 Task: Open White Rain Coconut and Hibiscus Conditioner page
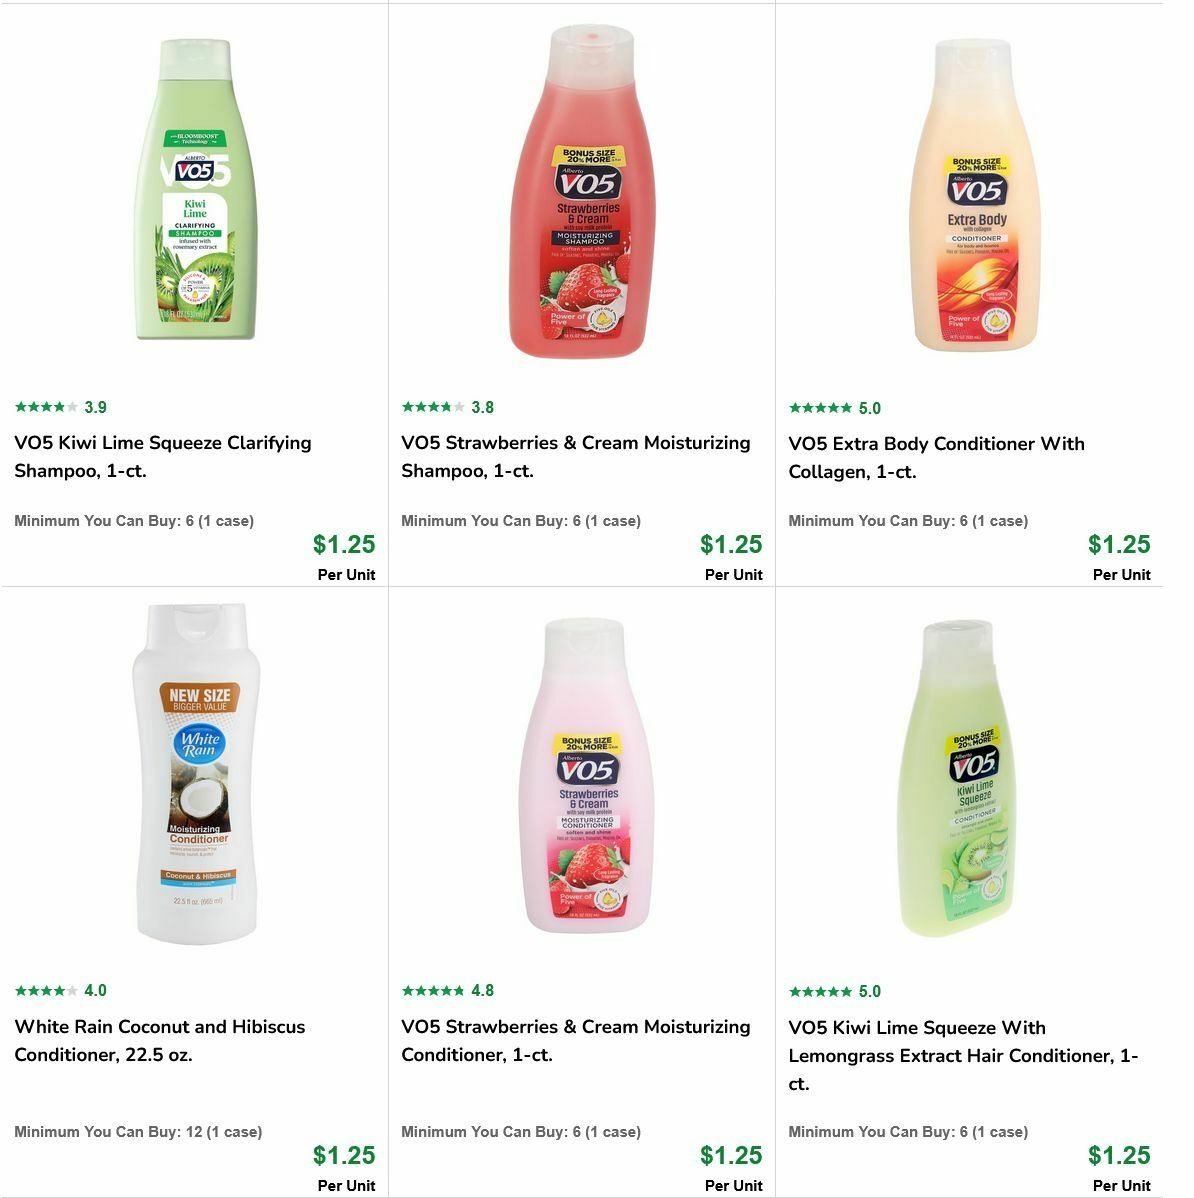159,1039
